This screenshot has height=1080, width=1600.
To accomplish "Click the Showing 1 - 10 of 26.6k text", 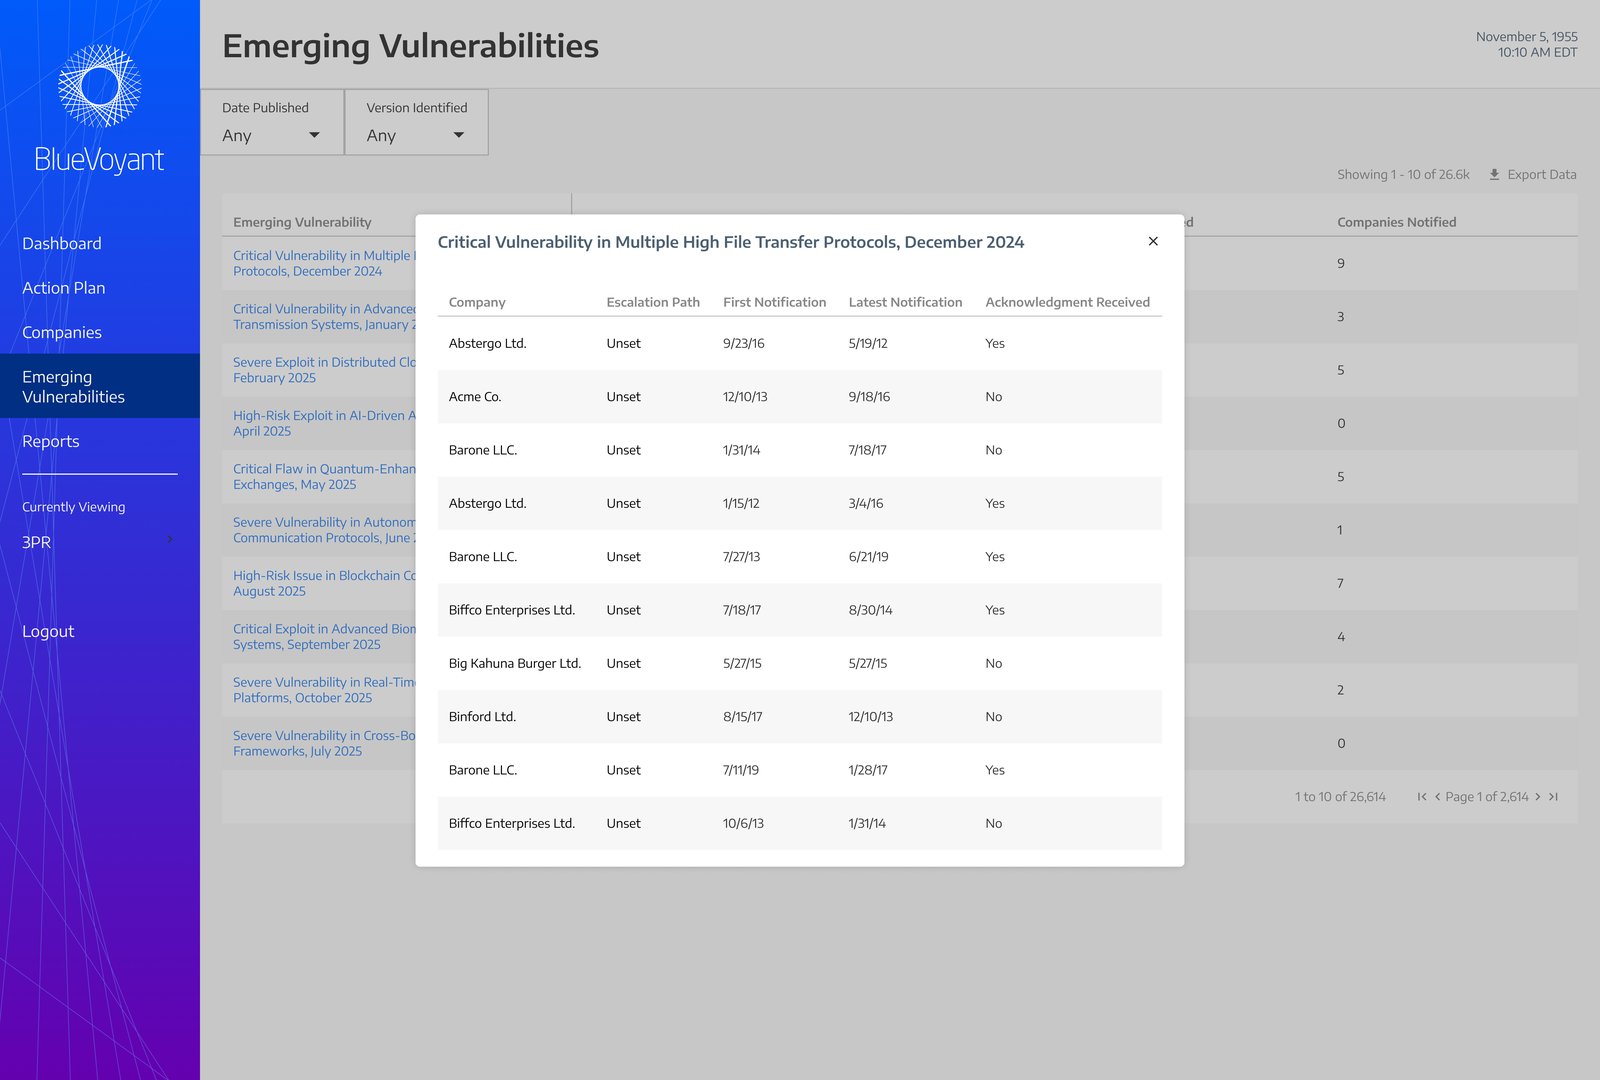I will pyautogui.click(x=1403, y=174).
